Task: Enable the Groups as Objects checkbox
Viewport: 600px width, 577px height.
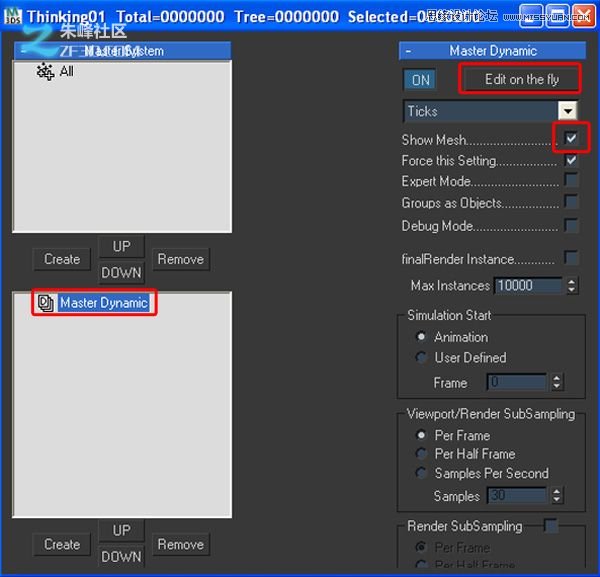Action: click(x=571, y=202)
